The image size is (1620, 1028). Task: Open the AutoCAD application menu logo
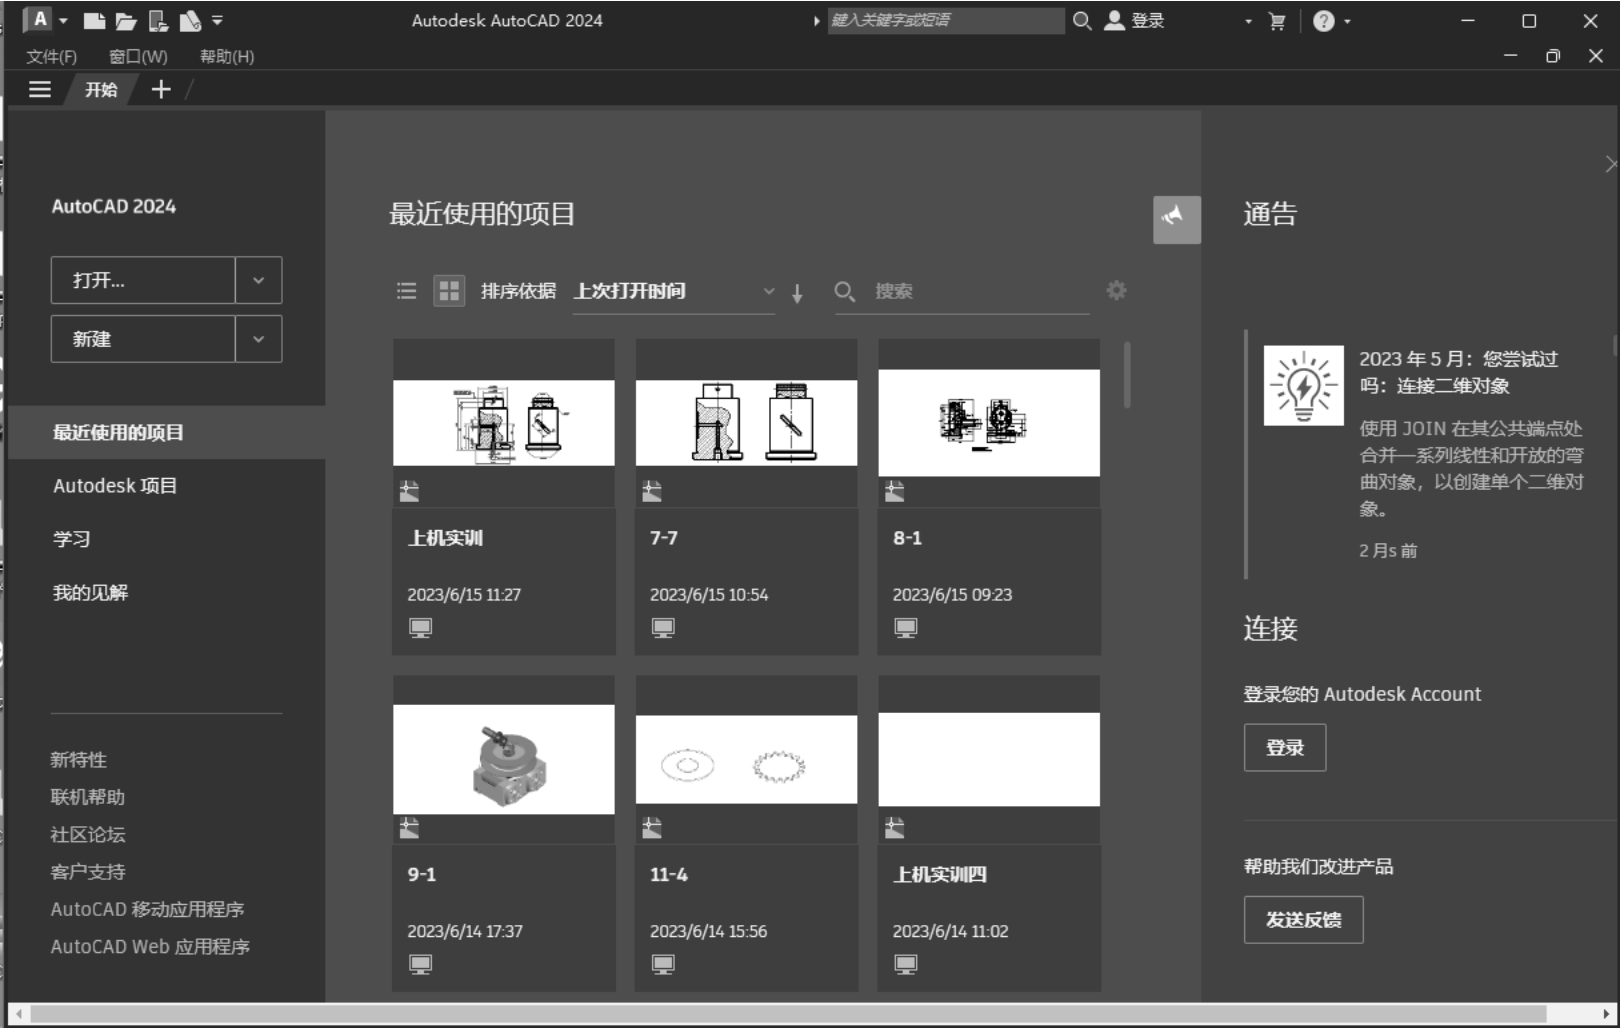[x=39, y=19]
